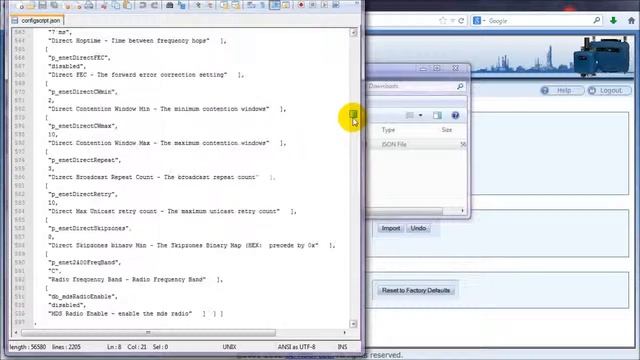Click the "ANSI as UTF-8" encoding status field
Image resolution: width=640 pixels, height=360 pixels.
pos(296,347)
